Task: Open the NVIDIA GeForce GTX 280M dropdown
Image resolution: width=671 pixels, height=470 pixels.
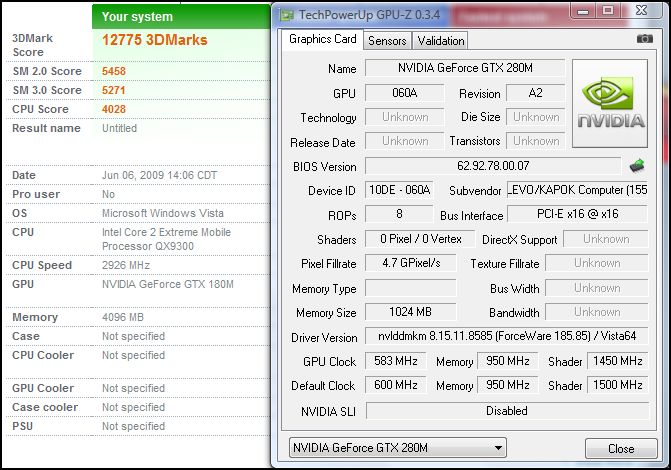Action: pos(398,448)
